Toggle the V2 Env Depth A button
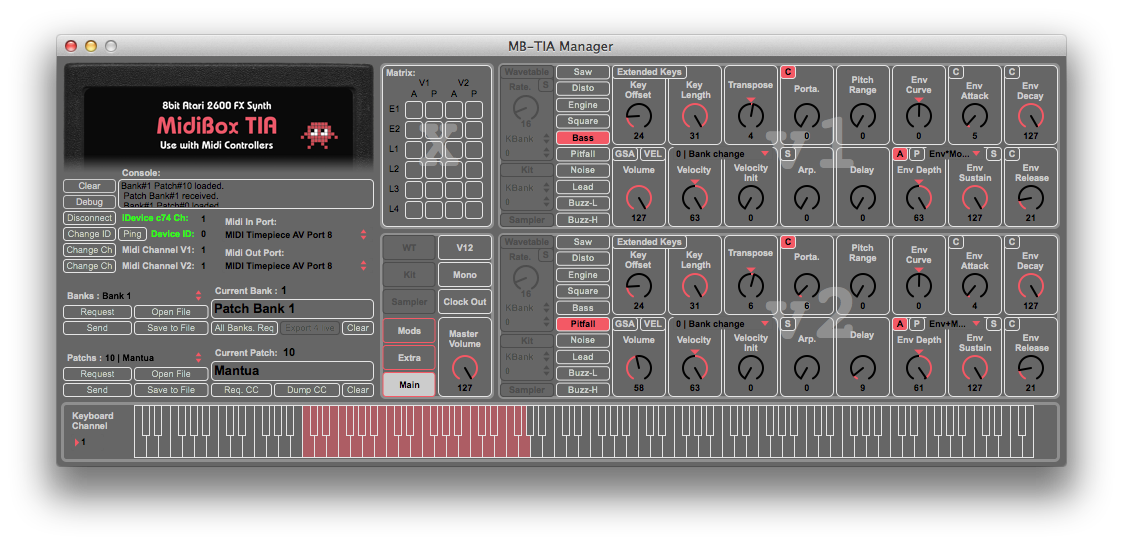 click(x=900, y=324)
